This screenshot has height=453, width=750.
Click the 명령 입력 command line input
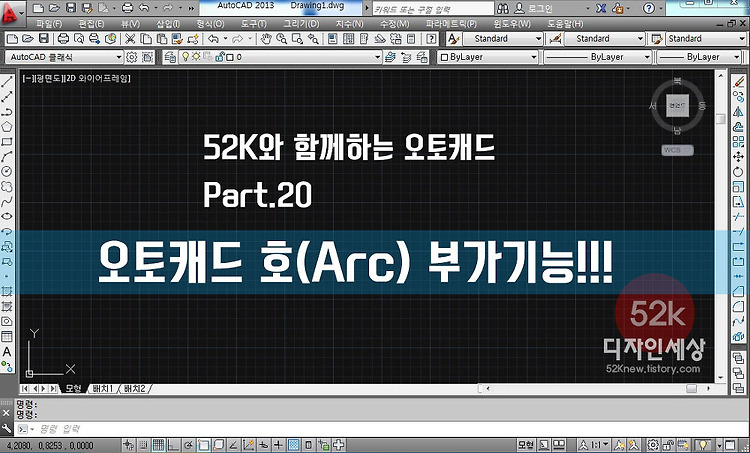coord(383,429)
